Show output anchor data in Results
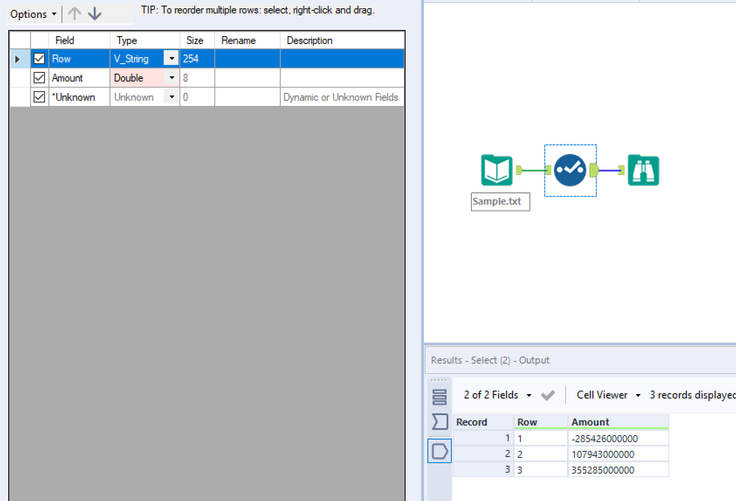Image resolution: width=736 pixels, height=501 pixels. pyautogui.click(x=439, y=451)
